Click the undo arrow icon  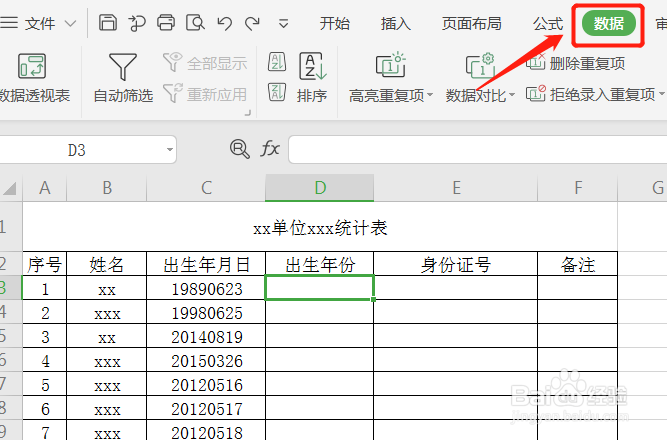point(224,23)
